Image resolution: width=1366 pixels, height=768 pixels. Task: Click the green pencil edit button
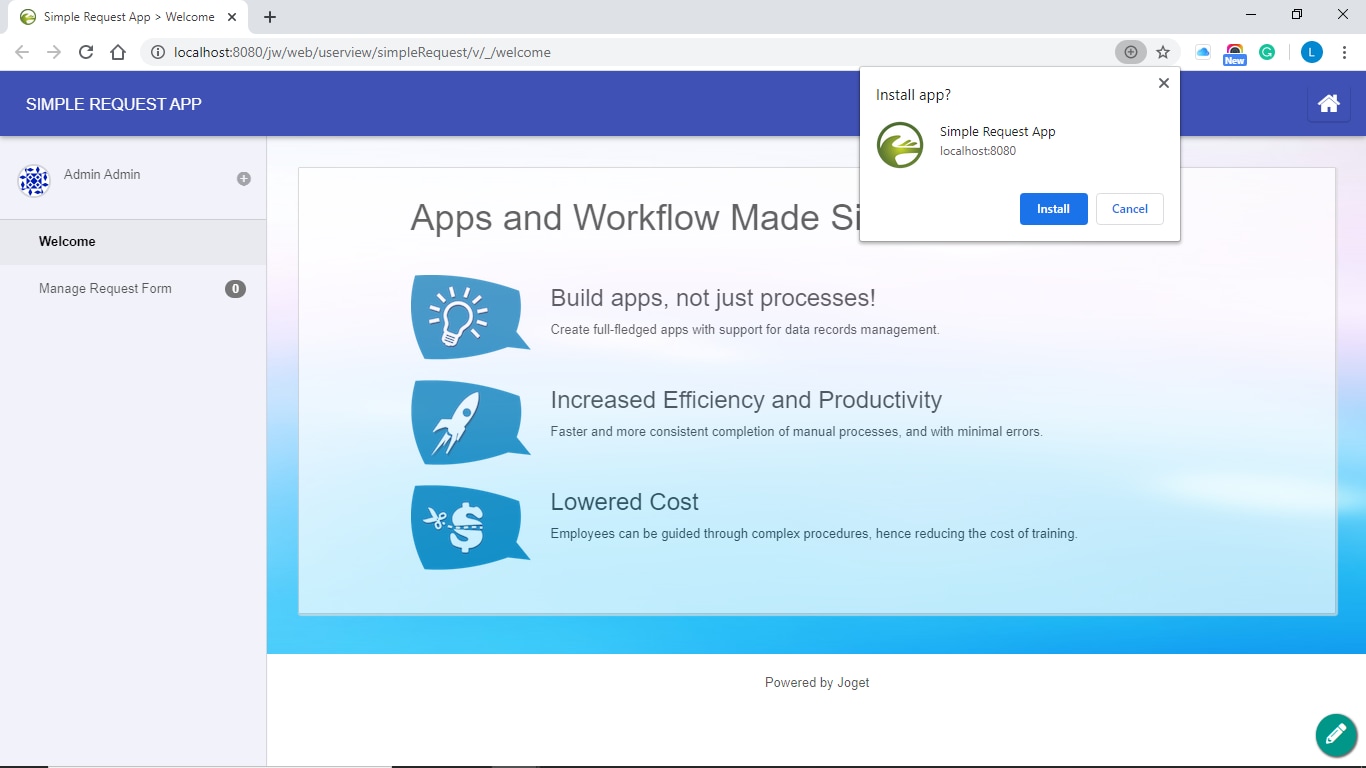[1336, 735]
